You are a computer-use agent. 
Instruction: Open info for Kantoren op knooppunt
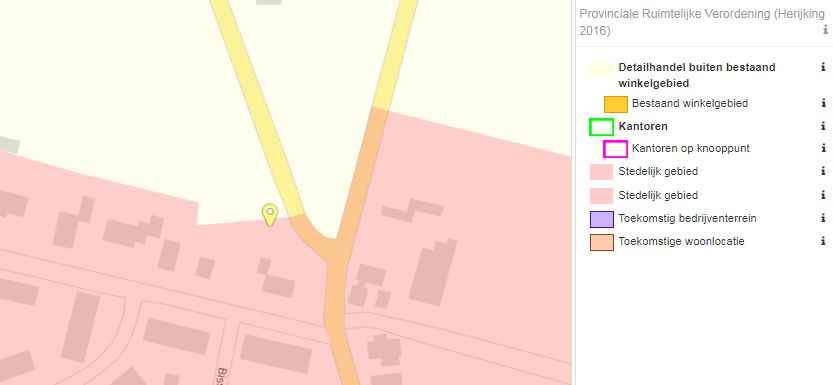(823, 148)
